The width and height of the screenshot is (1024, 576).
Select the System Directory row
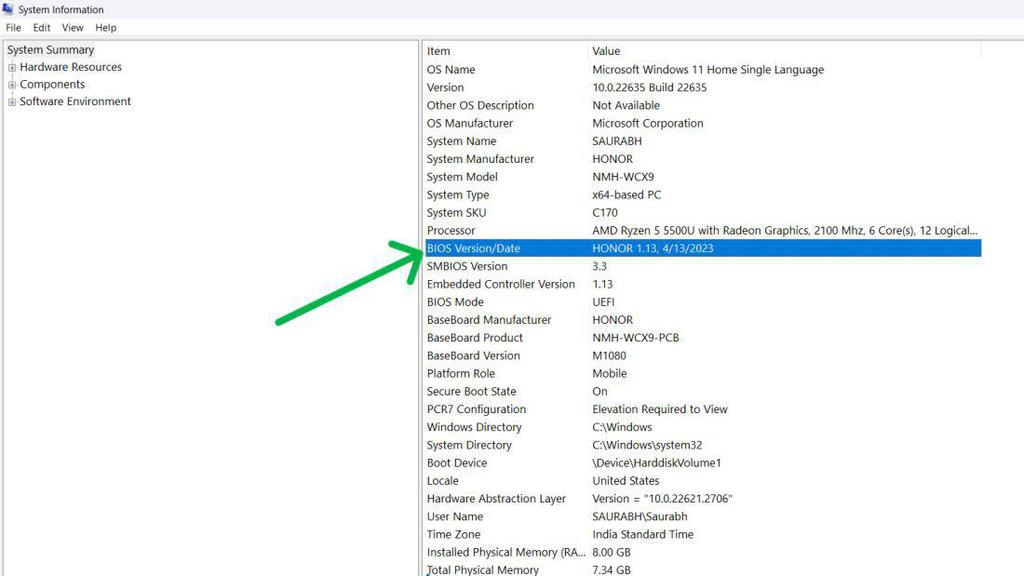(x=703, y=445)
